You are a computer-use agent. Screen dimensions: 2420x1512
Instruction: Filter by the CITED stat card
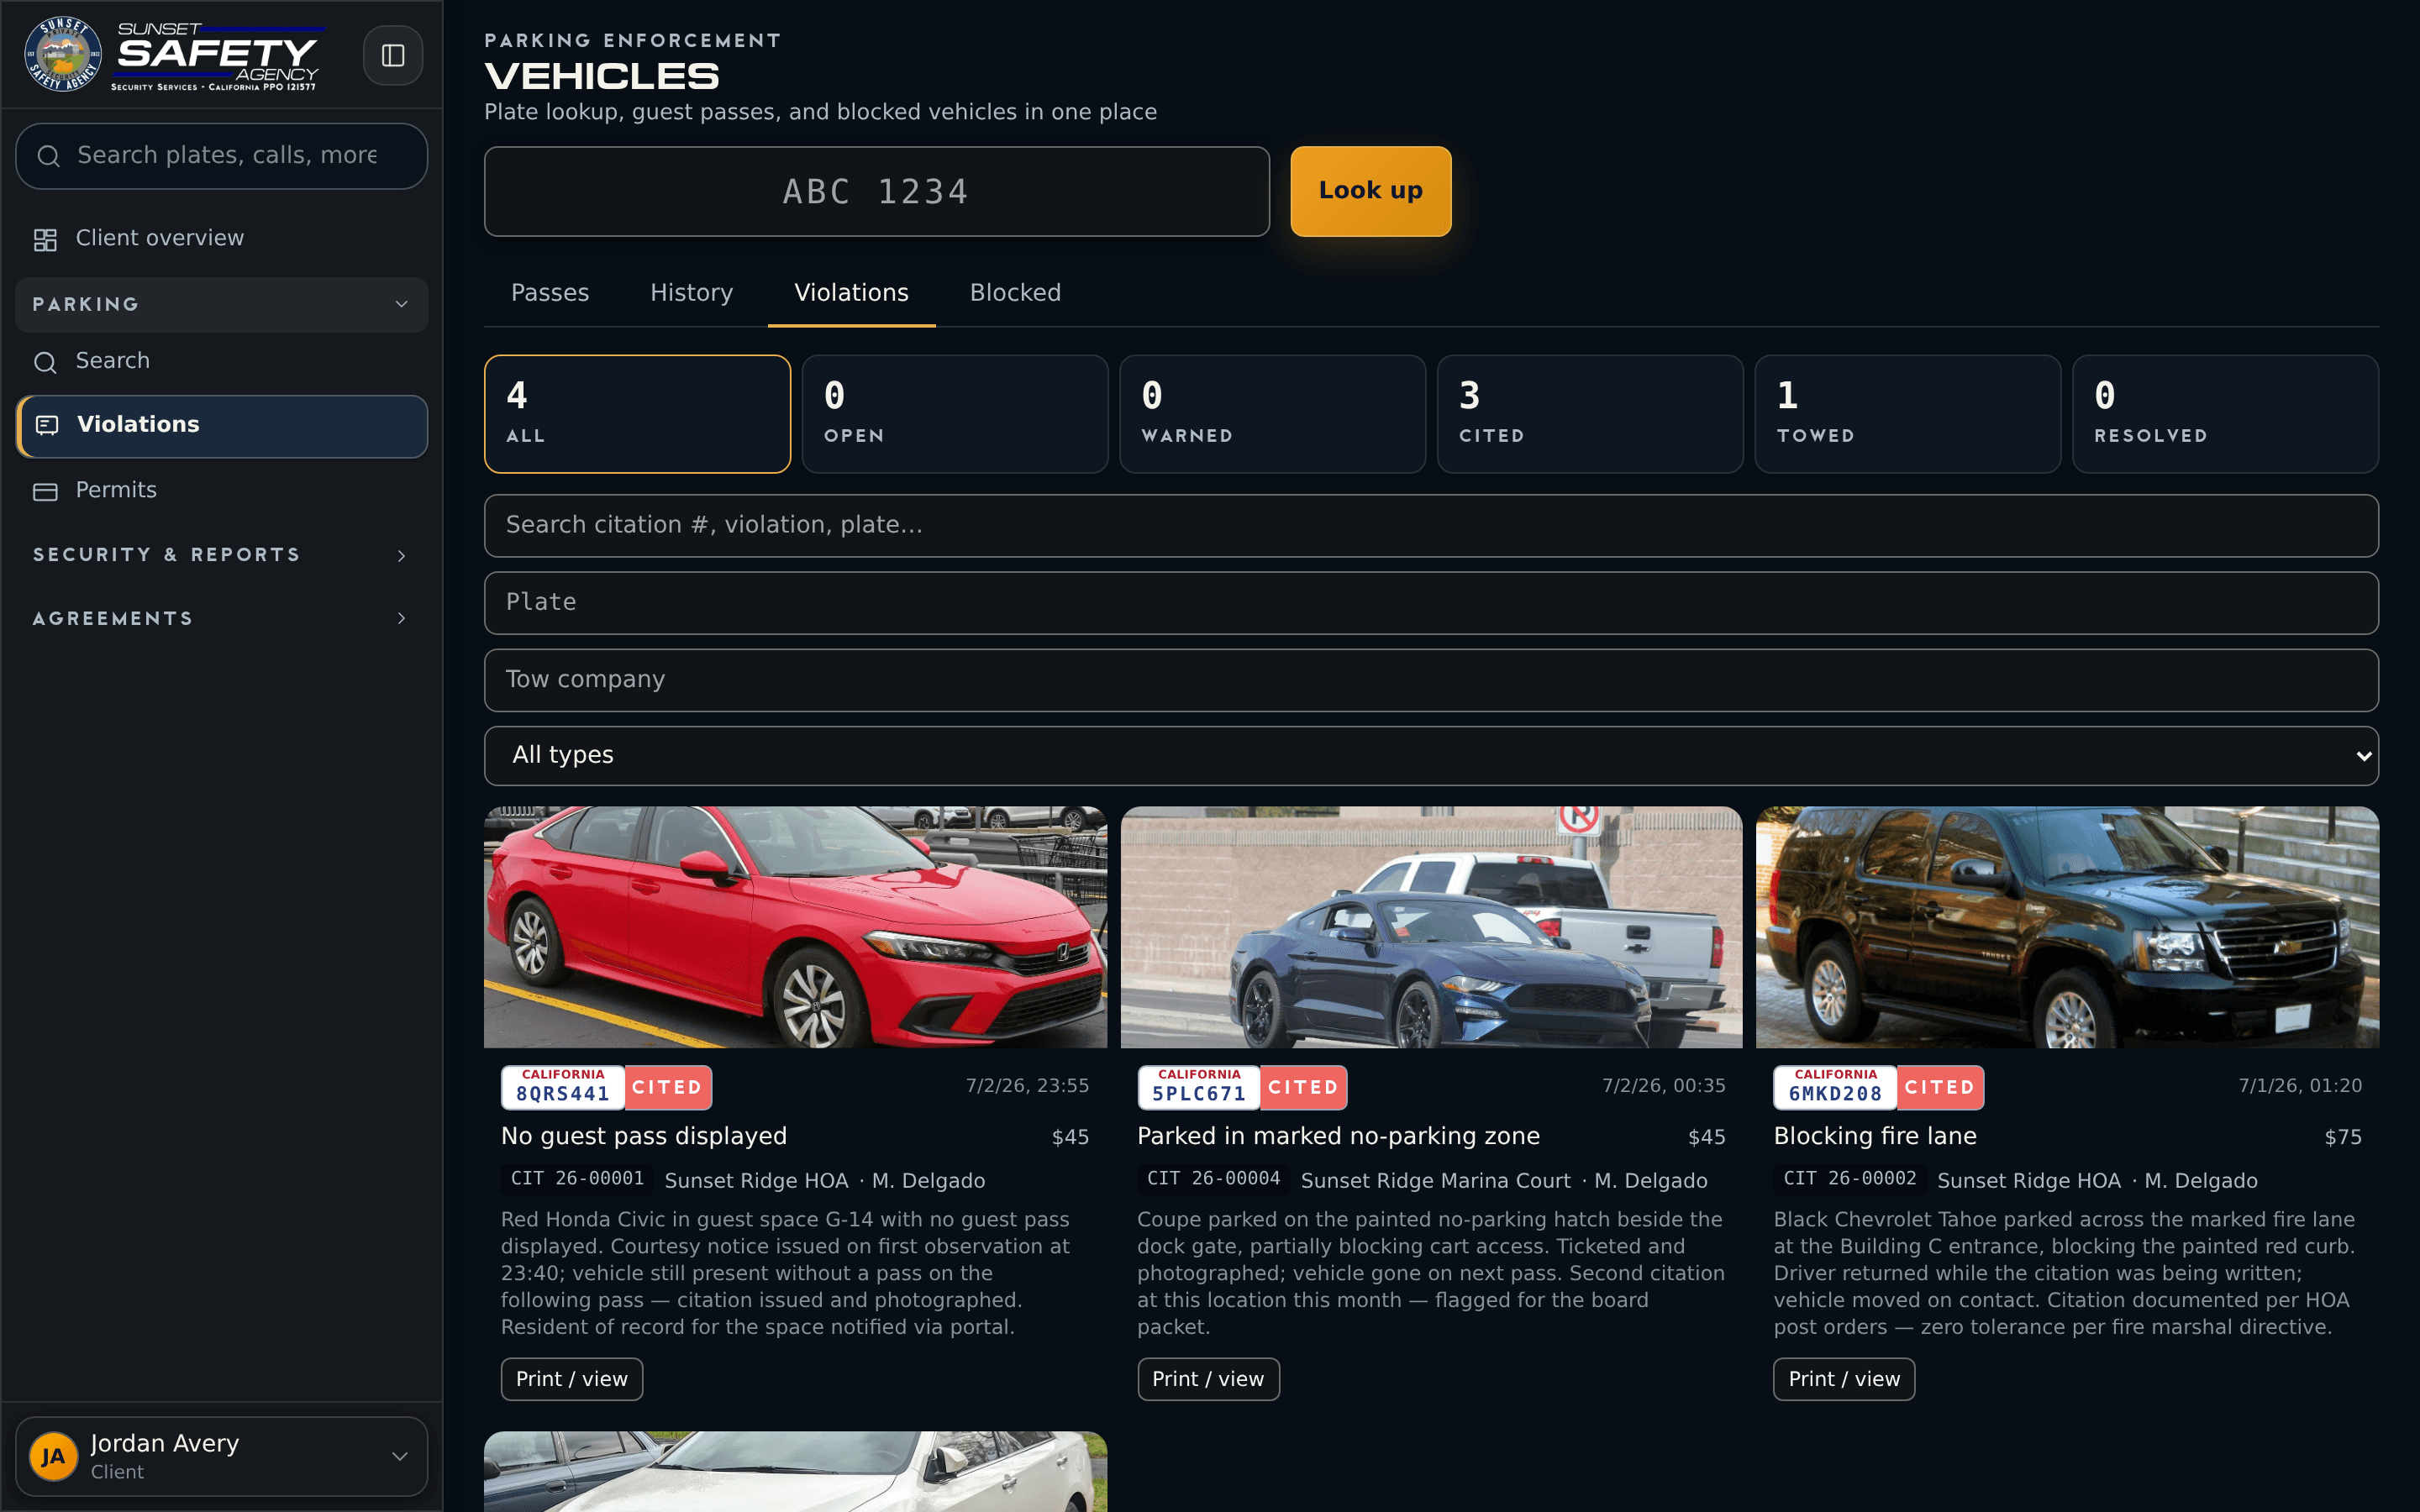[x=1590, y=414]
